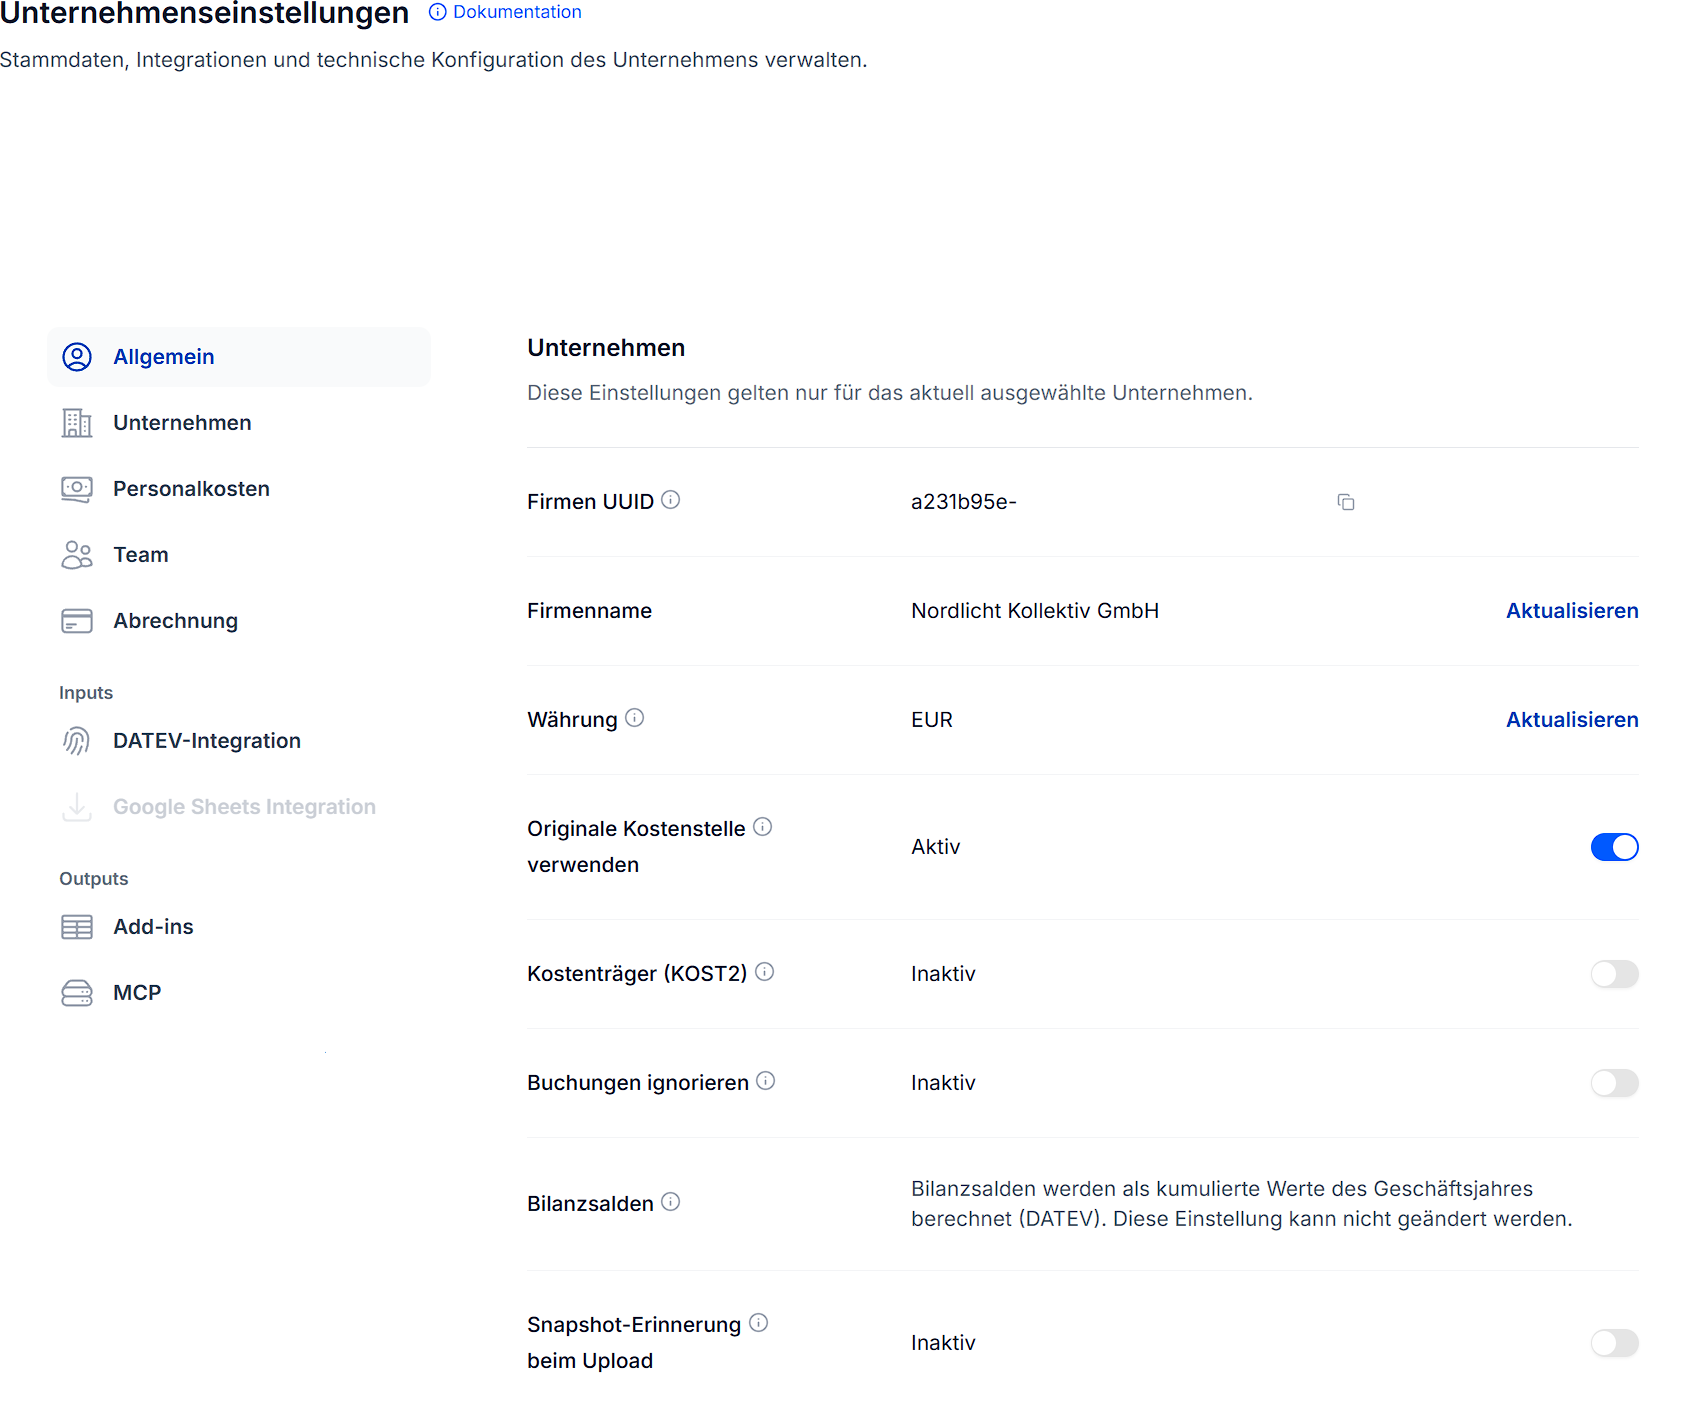Click the info icon beside Währung
1700x1411 pixels.
coord(635,718)
